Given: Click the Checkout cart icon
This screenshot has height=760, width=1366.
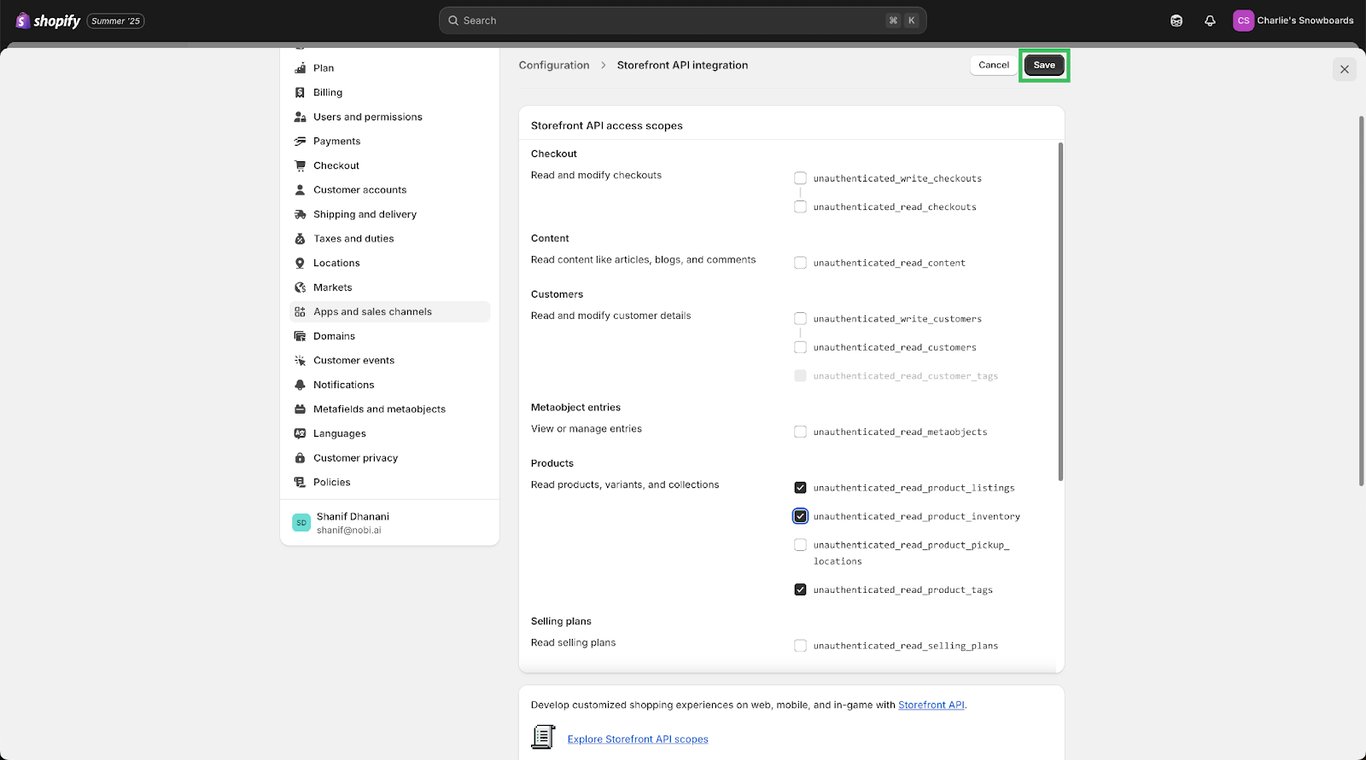Looking at the screenshot, I should tap(300, 166).
